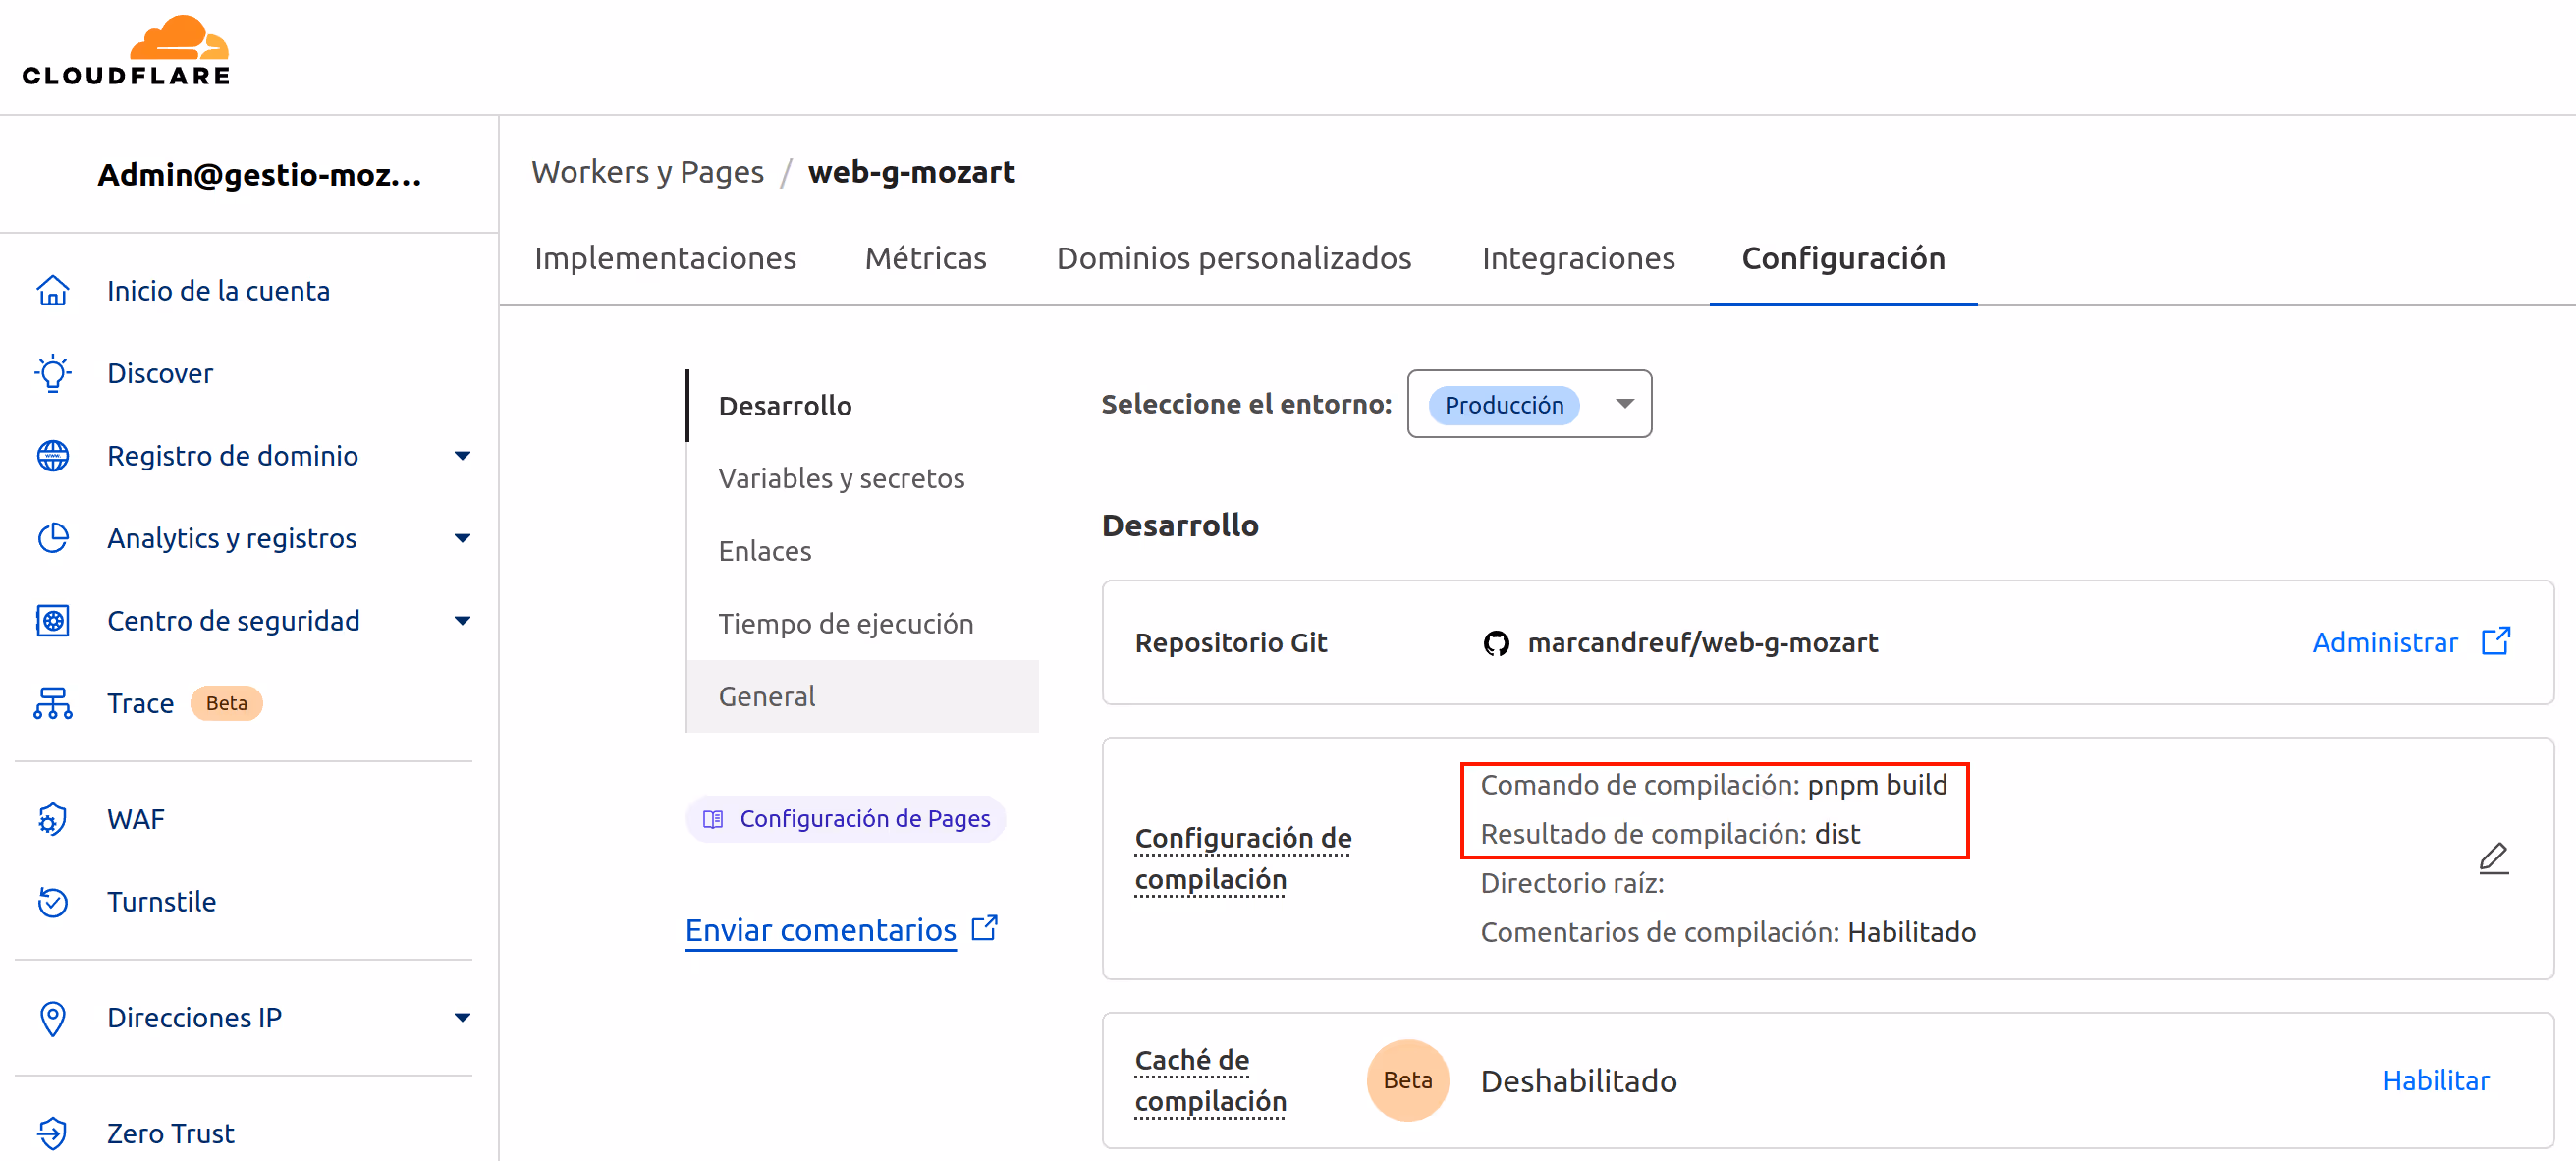
Task: Click the pencil icon to edit build configuration
Action: tap(2495, 858)
